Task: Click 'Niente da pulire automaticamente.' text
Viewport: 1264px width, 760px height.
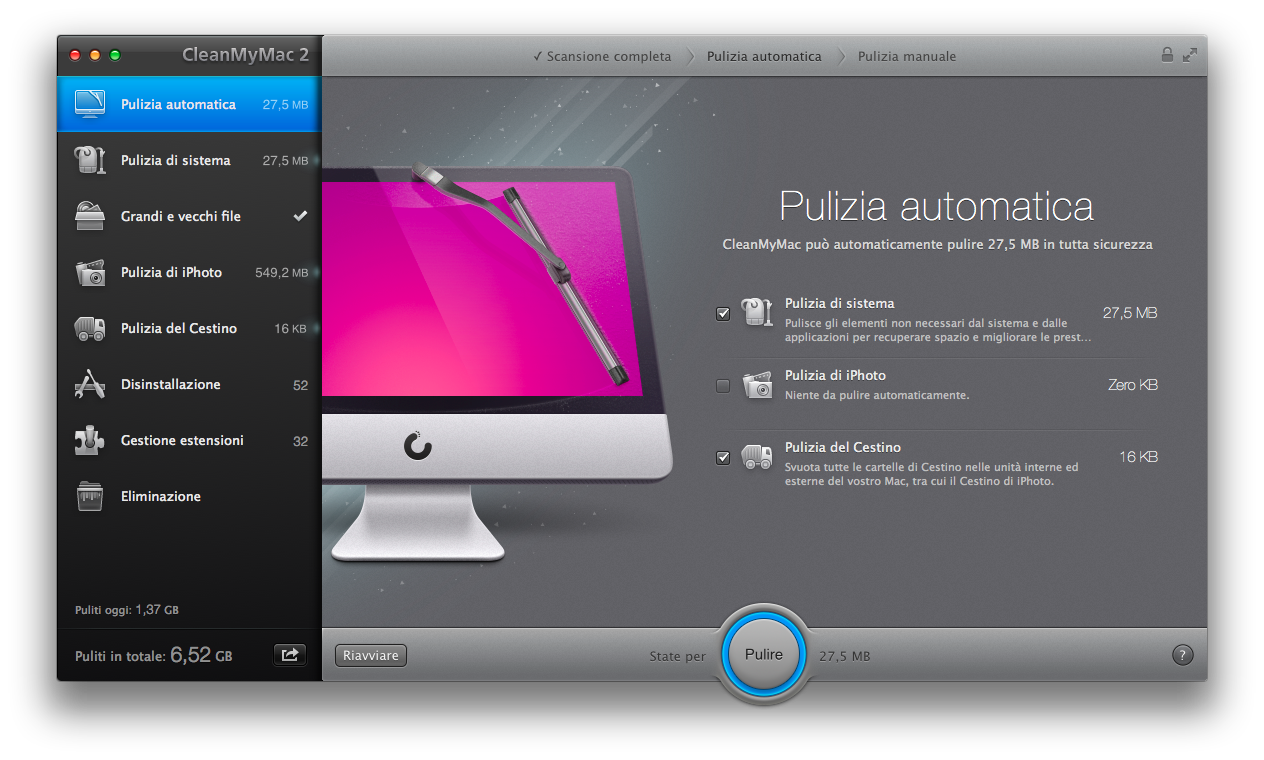Action: 877,395
